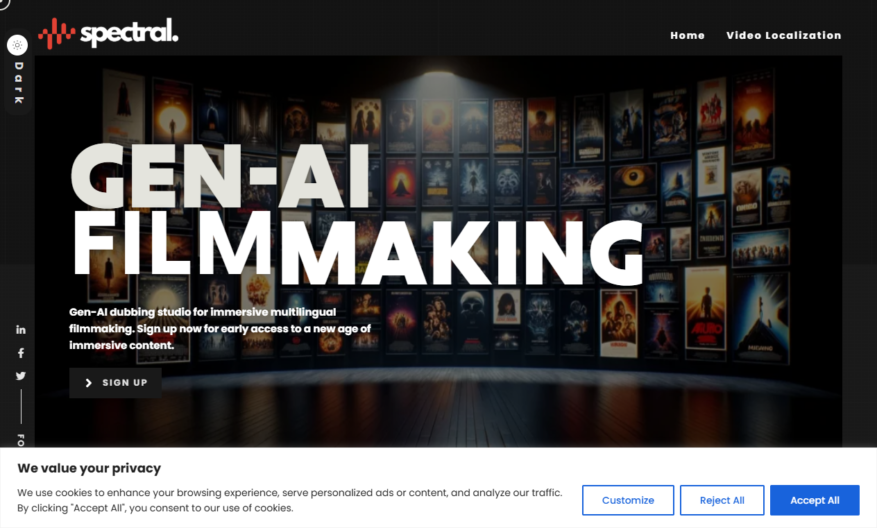Click the SIGN UP button
The height and width of the screenshot is (528, 877).
(115, 383)
